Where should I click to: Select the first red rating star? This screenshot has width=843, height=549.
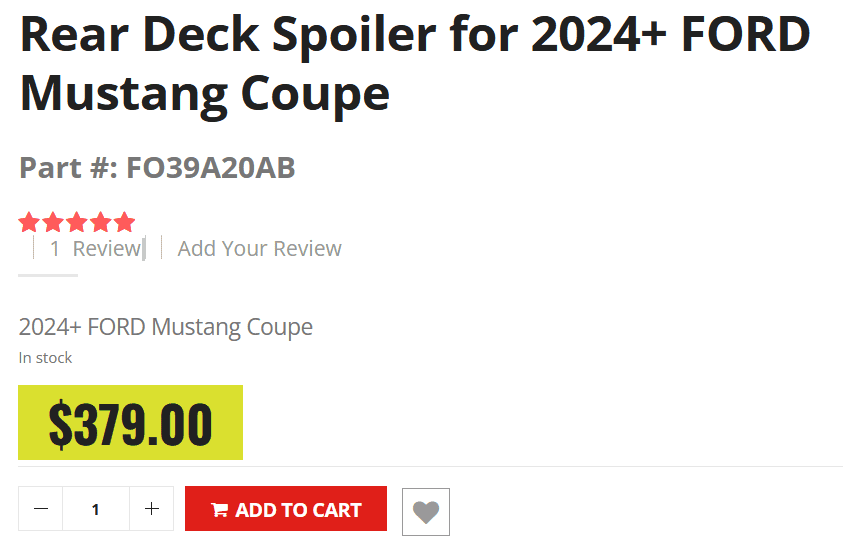click(29, 222)
